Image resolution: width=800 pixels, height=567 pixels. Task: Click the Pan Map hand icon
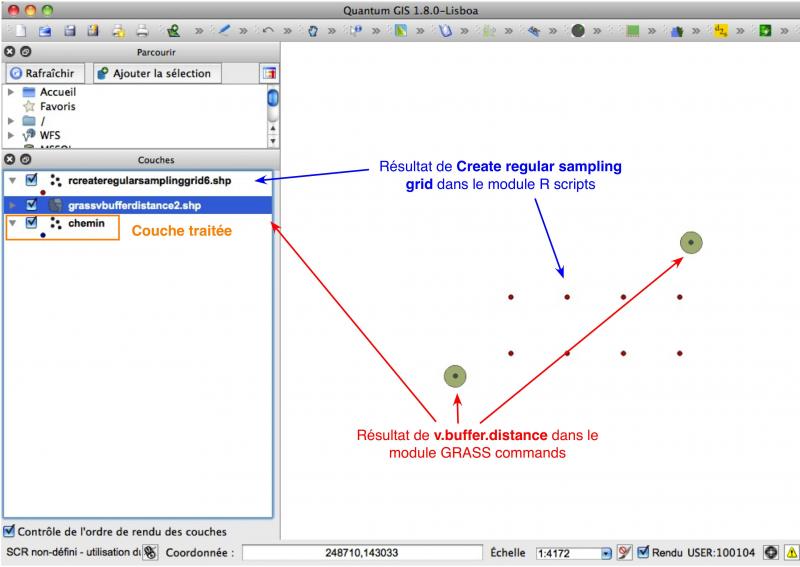[x=312, y=31]
